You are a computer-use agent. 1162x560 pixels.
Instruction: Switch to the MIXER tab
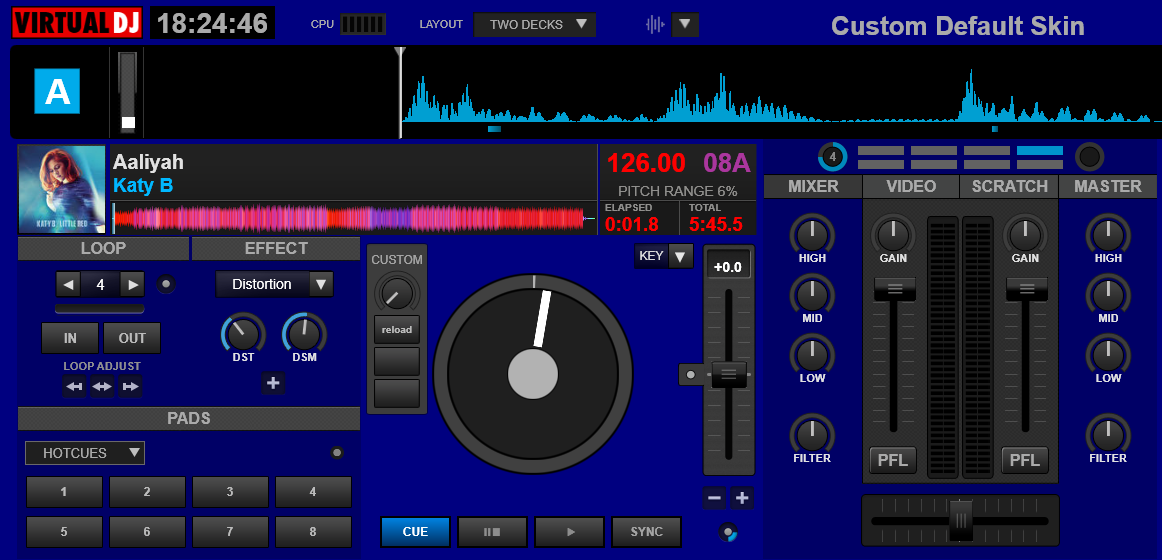[x=813, y=187]
